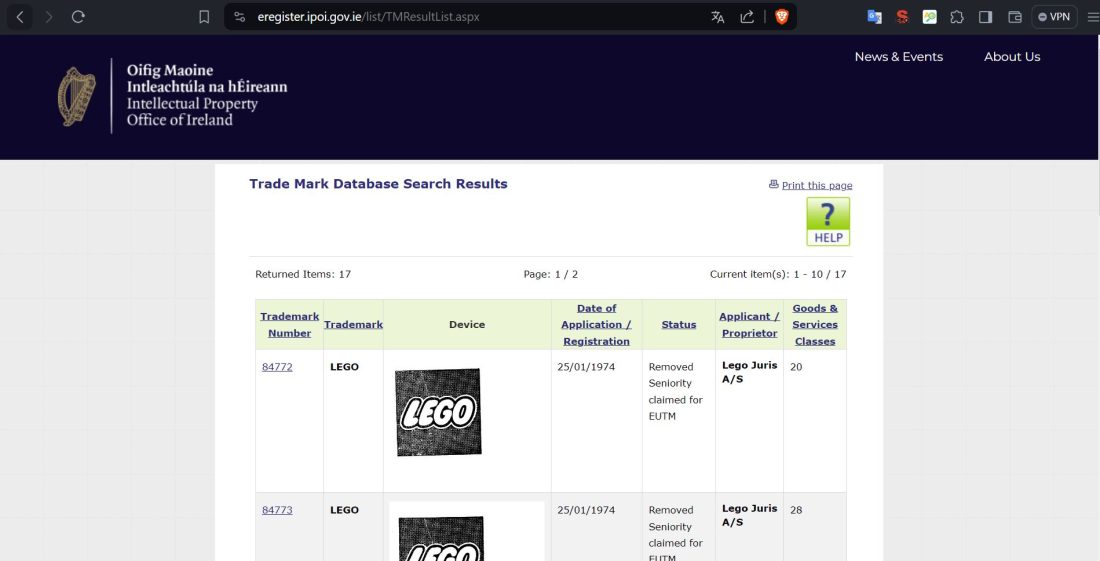Image resolution: width=1100 pixels, height=561 pixels.
Task: Reload the page with refresh icon
Action: (78, 17)
